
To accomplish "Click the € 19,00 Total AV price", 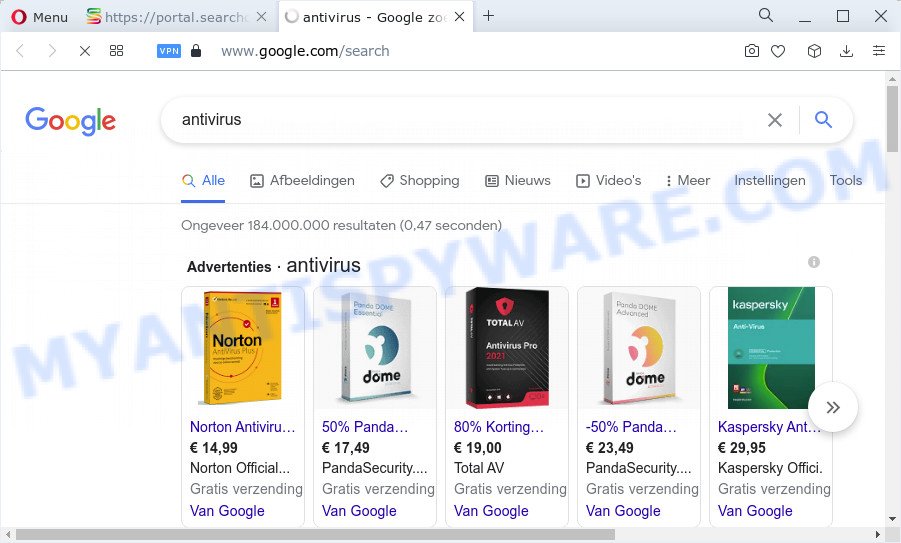I will pyautogui.click(x=478, y=448).
